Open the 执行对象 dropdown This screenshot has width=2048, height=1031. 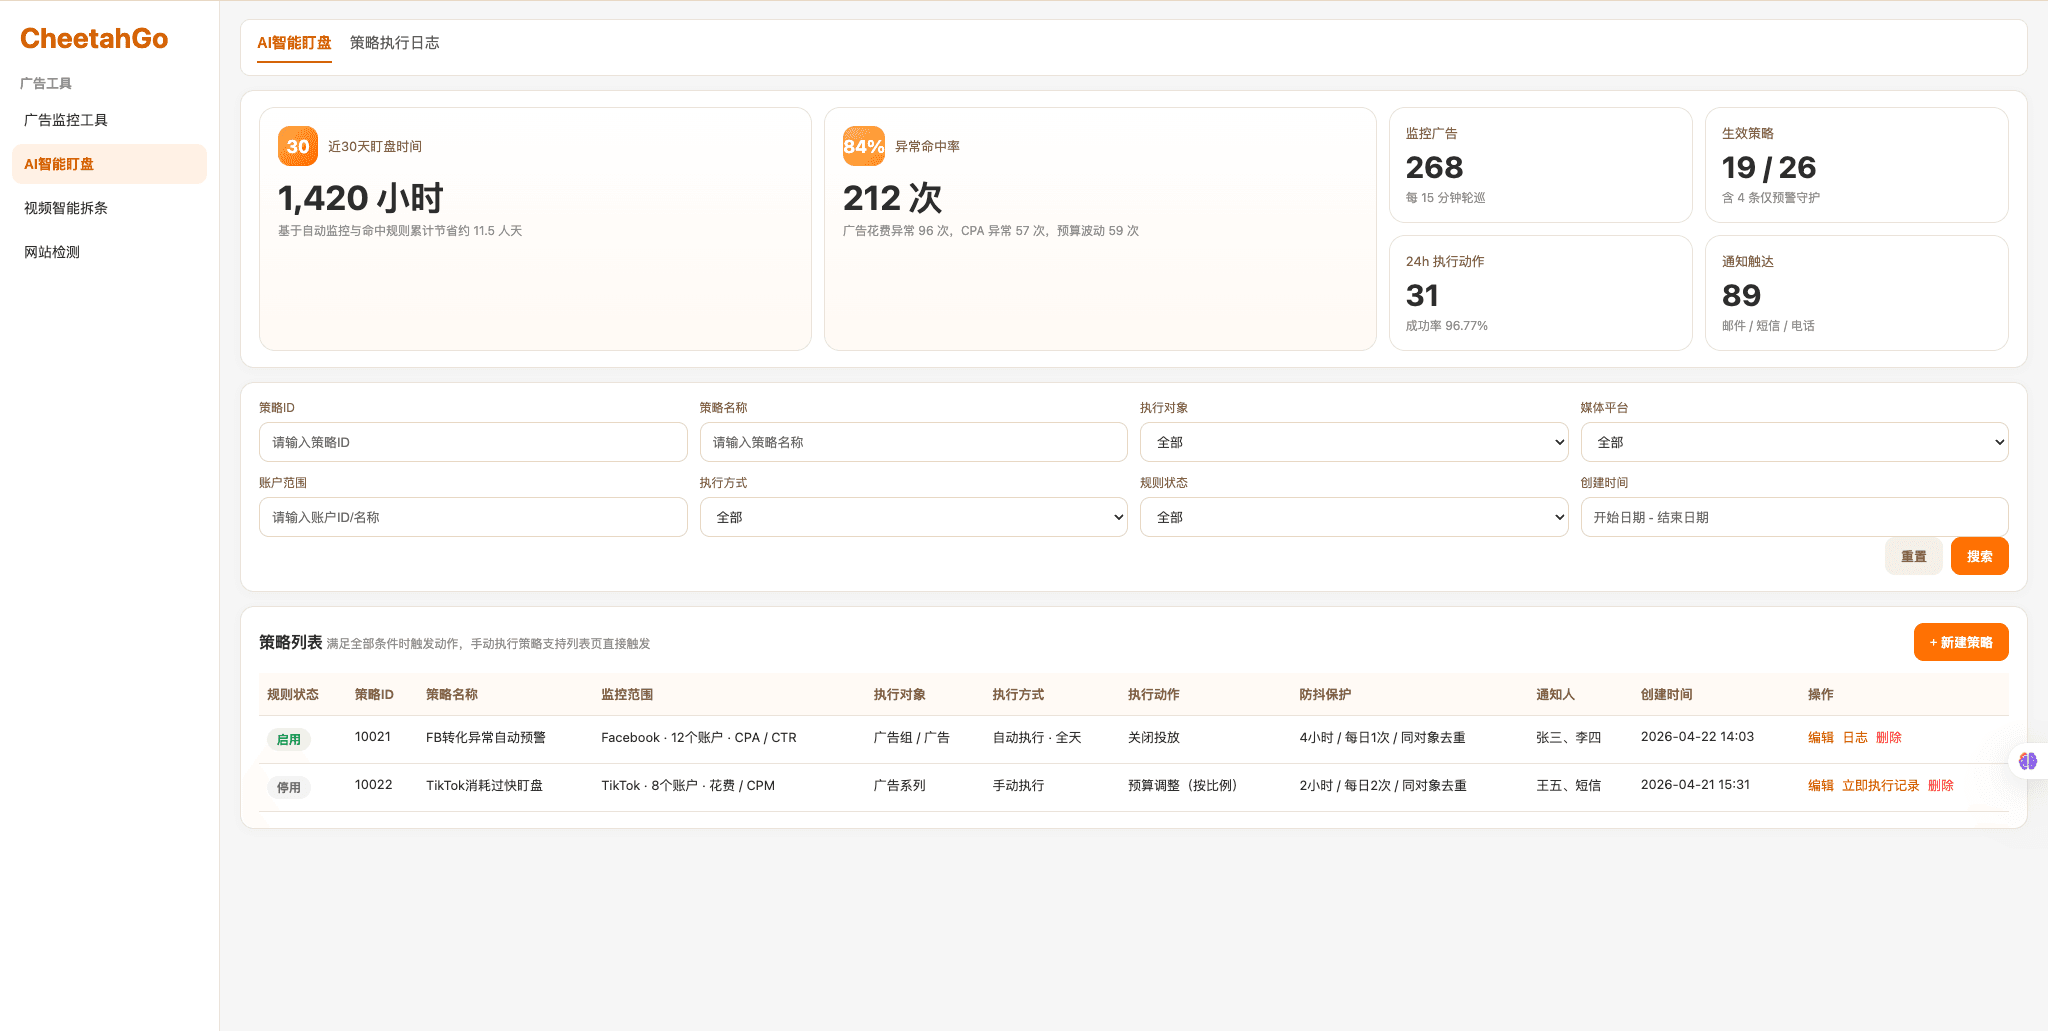click(1354, 442)
